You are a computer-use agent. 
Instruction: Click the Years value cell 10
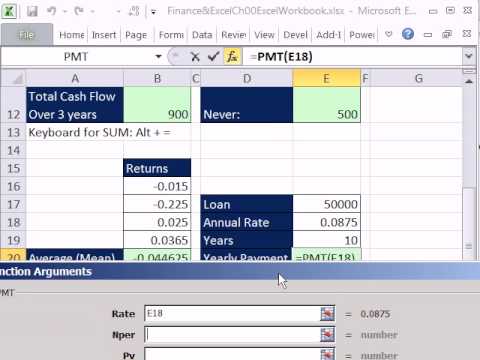pyautogui.click(x=327, y=240)
